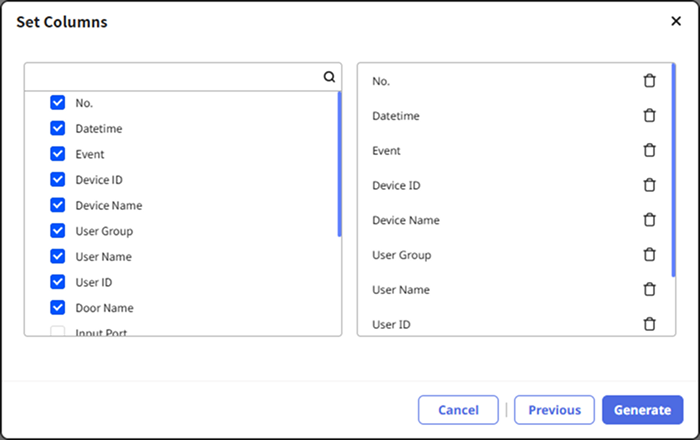Go back with the Previous button
The height and width of the screenshot is (440, 700).
[554, 410]
